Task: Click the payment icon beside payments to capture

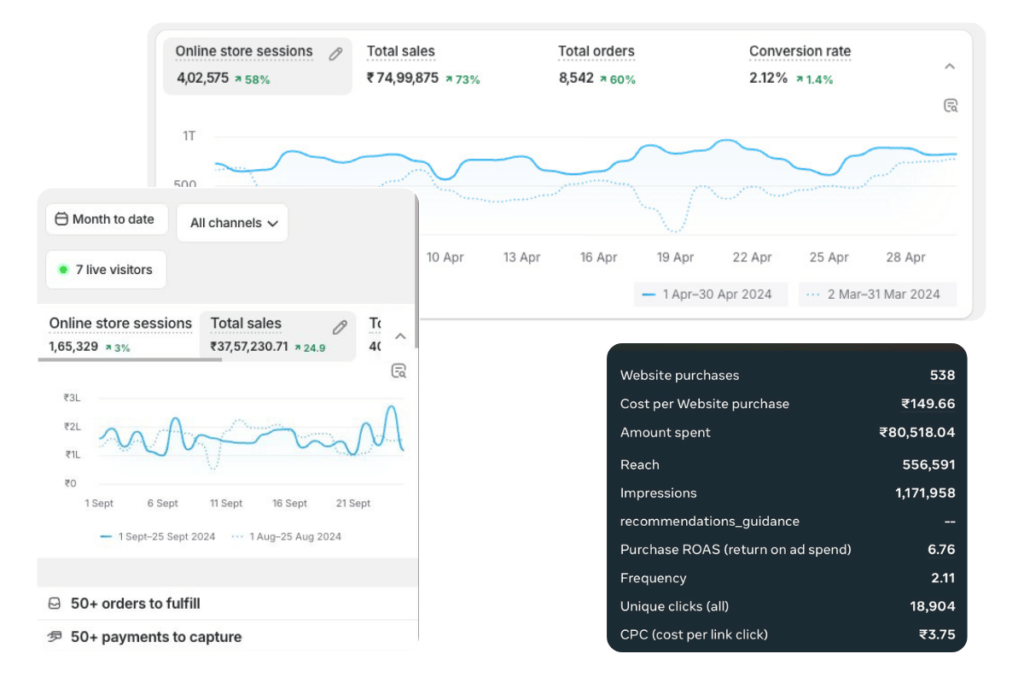Action: pos(55,637)
